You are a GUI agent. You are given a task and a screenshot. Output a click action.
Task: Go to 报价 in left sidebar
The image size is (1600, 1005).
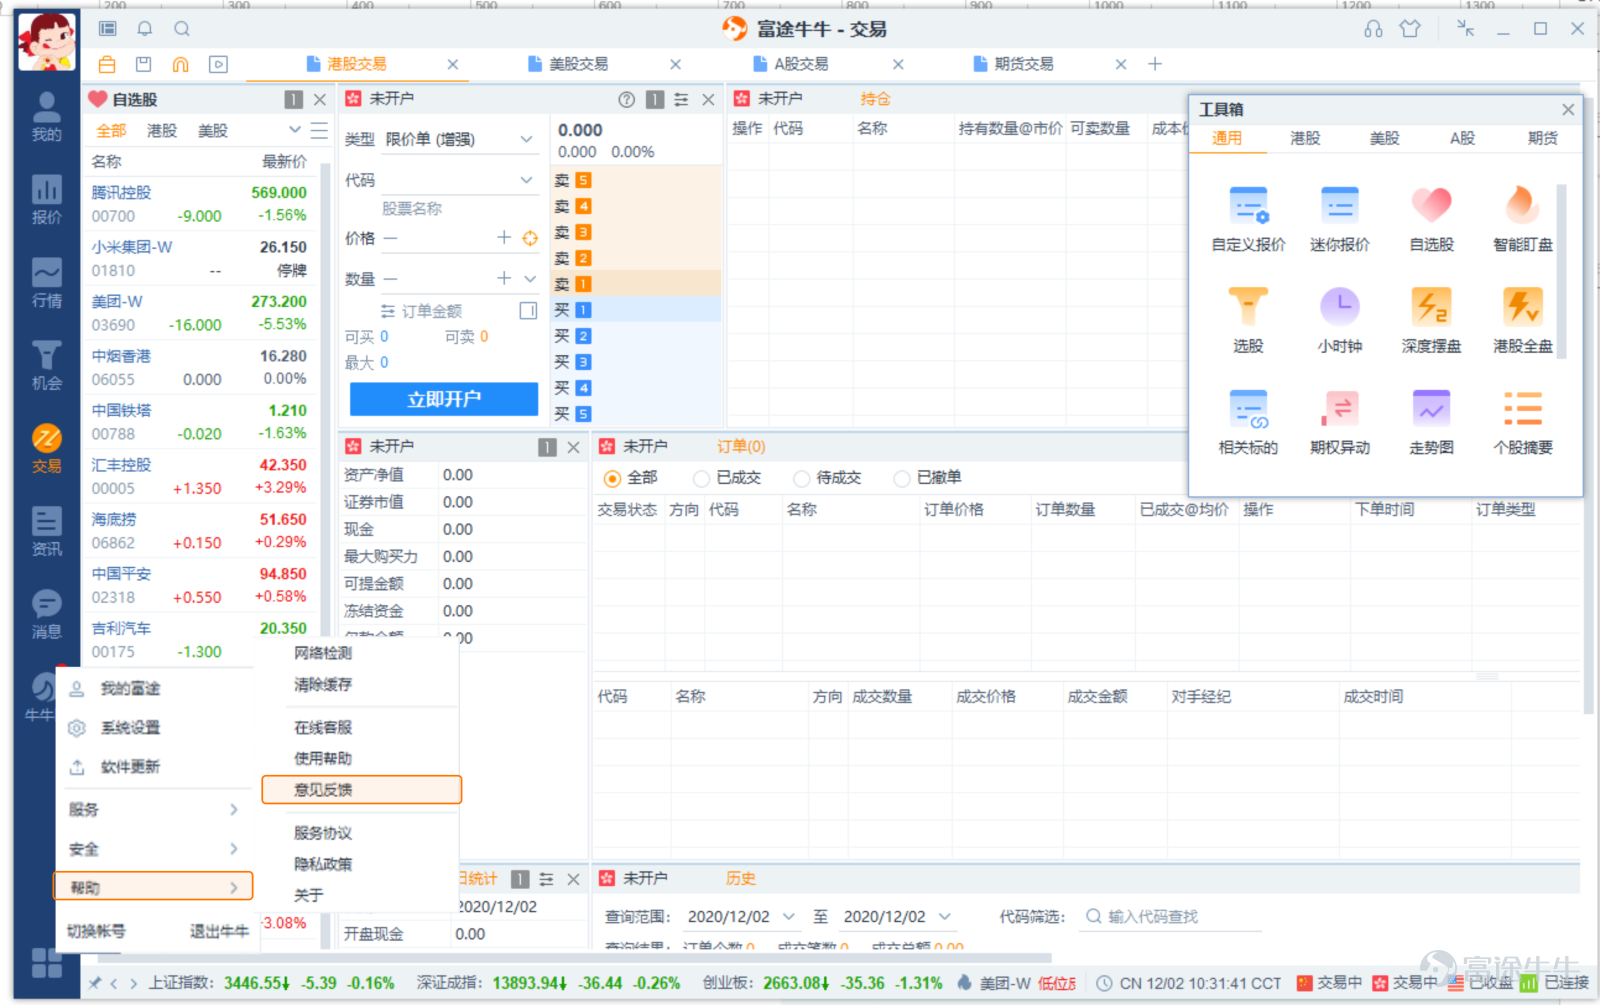[46, 200]
